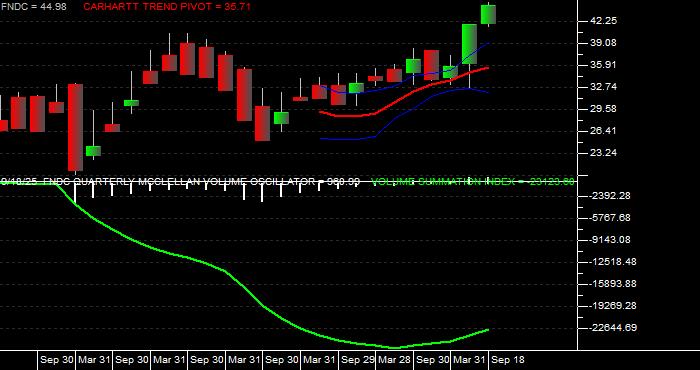700x370 pixels.
Task: Click the tall green candlestick before the last
Action: pyautogui.click(x=469, y=44)
